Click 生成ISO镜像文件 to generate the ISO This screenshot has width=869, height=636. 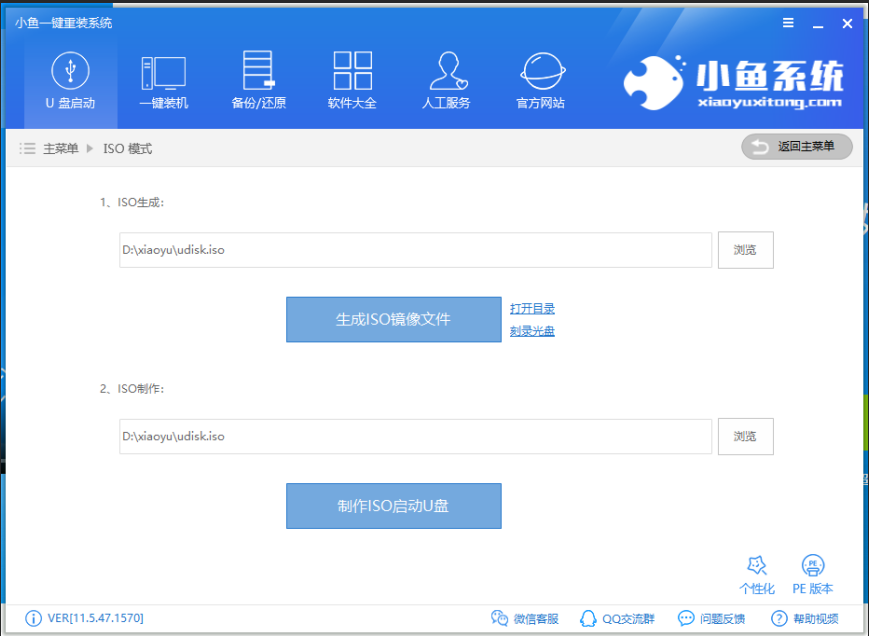coord(393,320)
